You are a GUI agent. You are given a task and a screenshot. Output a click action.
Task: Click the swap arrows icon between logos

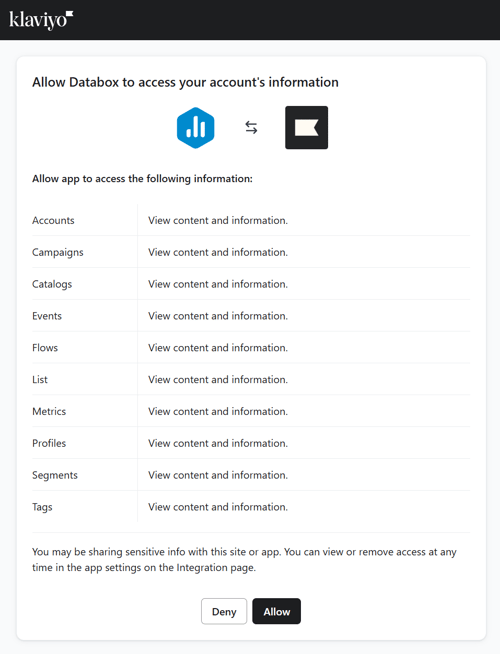251,127
